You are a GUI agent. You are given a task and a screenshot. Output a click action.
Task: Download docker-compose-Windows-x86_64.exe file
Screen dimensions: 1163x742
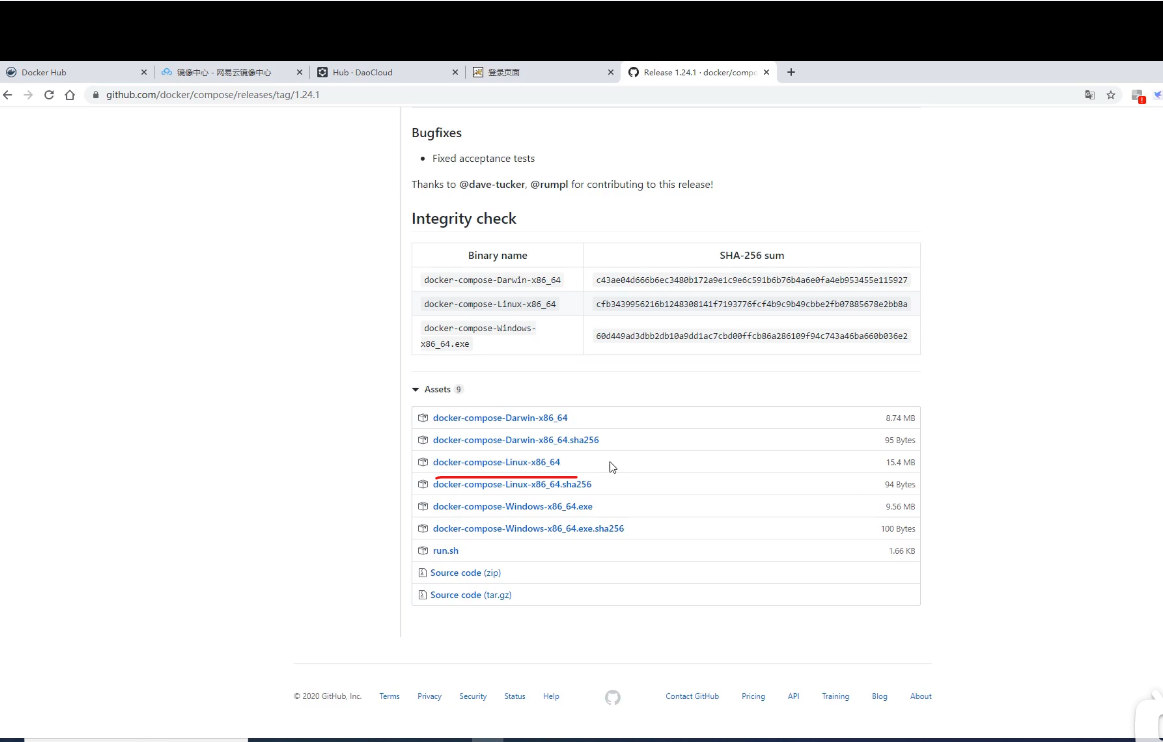[x=512, y=507]
